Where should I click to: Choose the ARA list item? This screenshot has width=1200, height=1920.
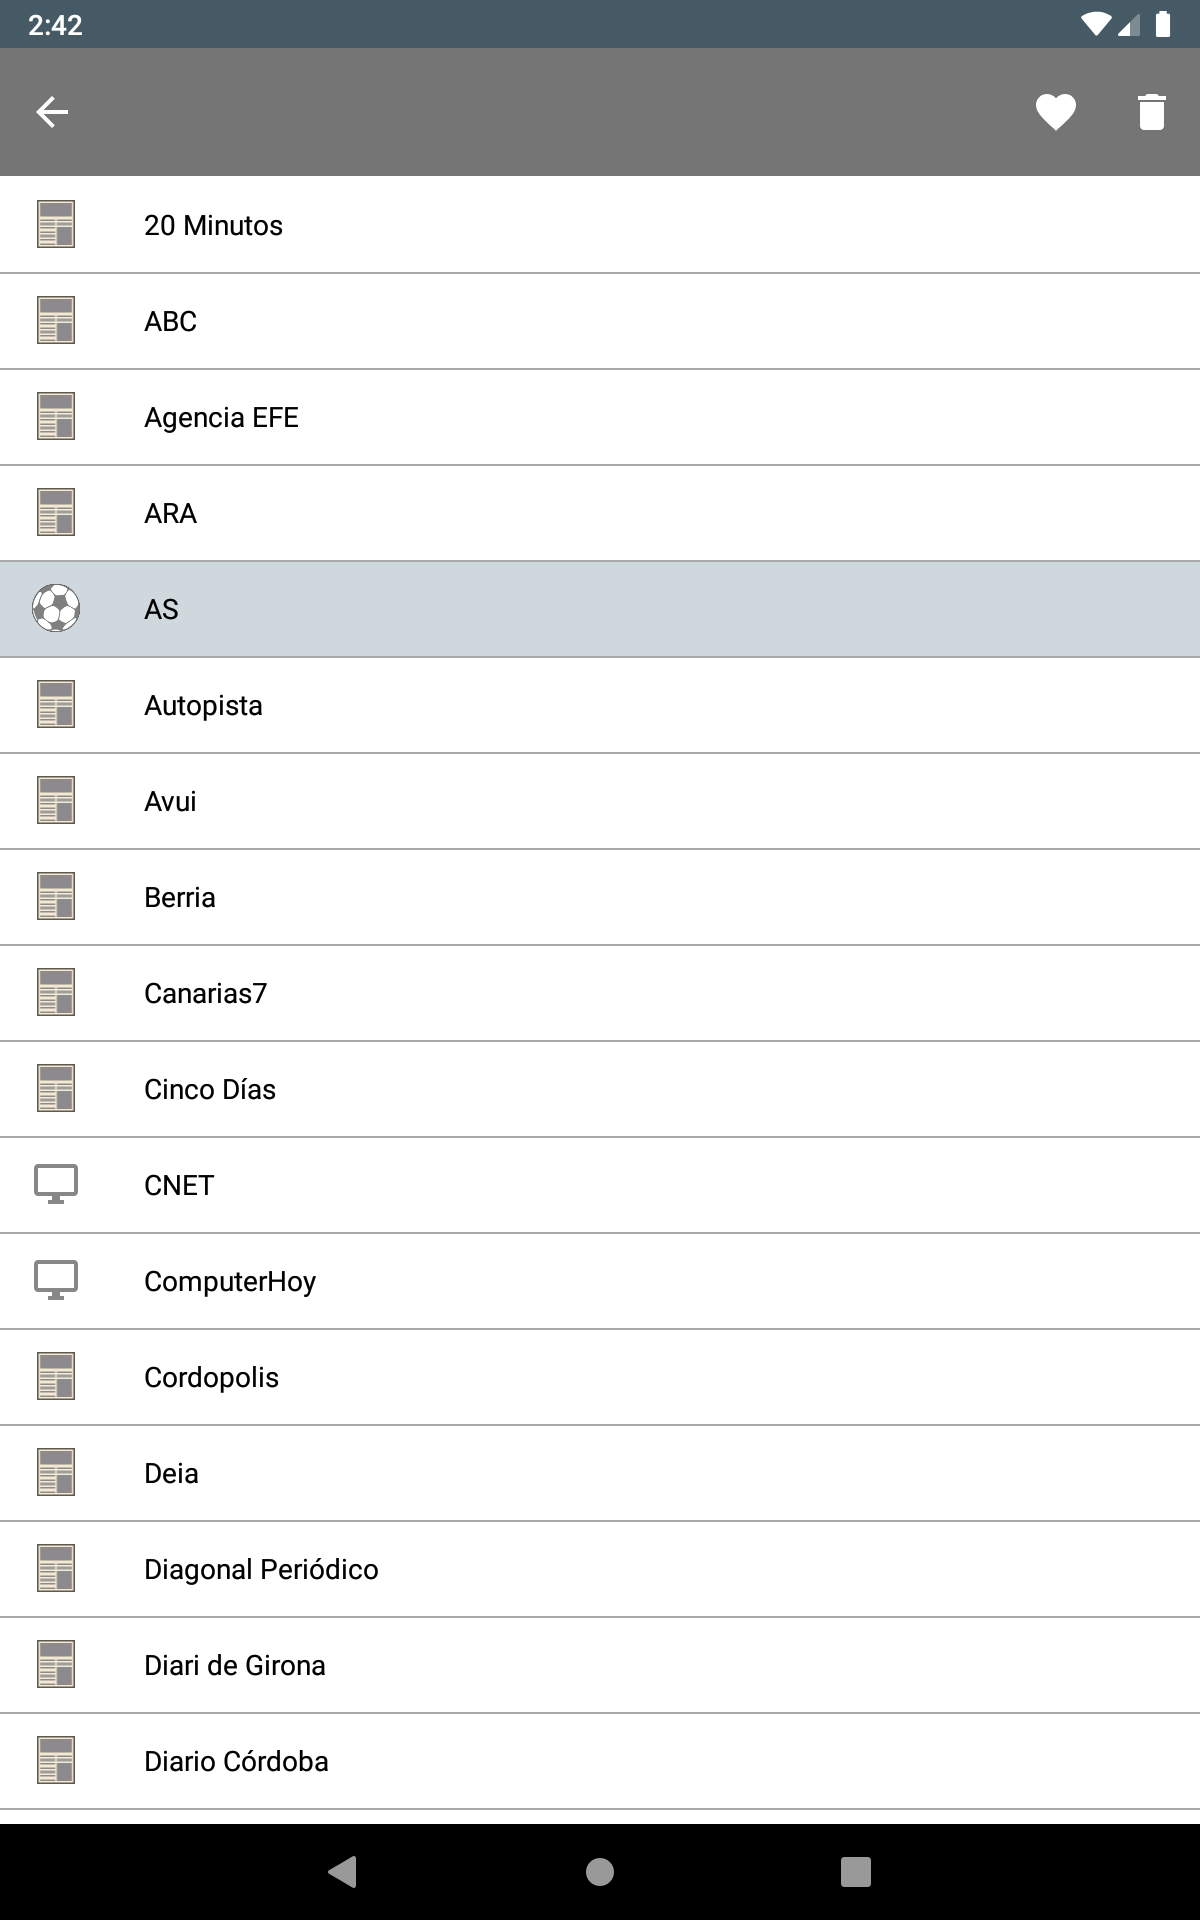click(600, 513)
